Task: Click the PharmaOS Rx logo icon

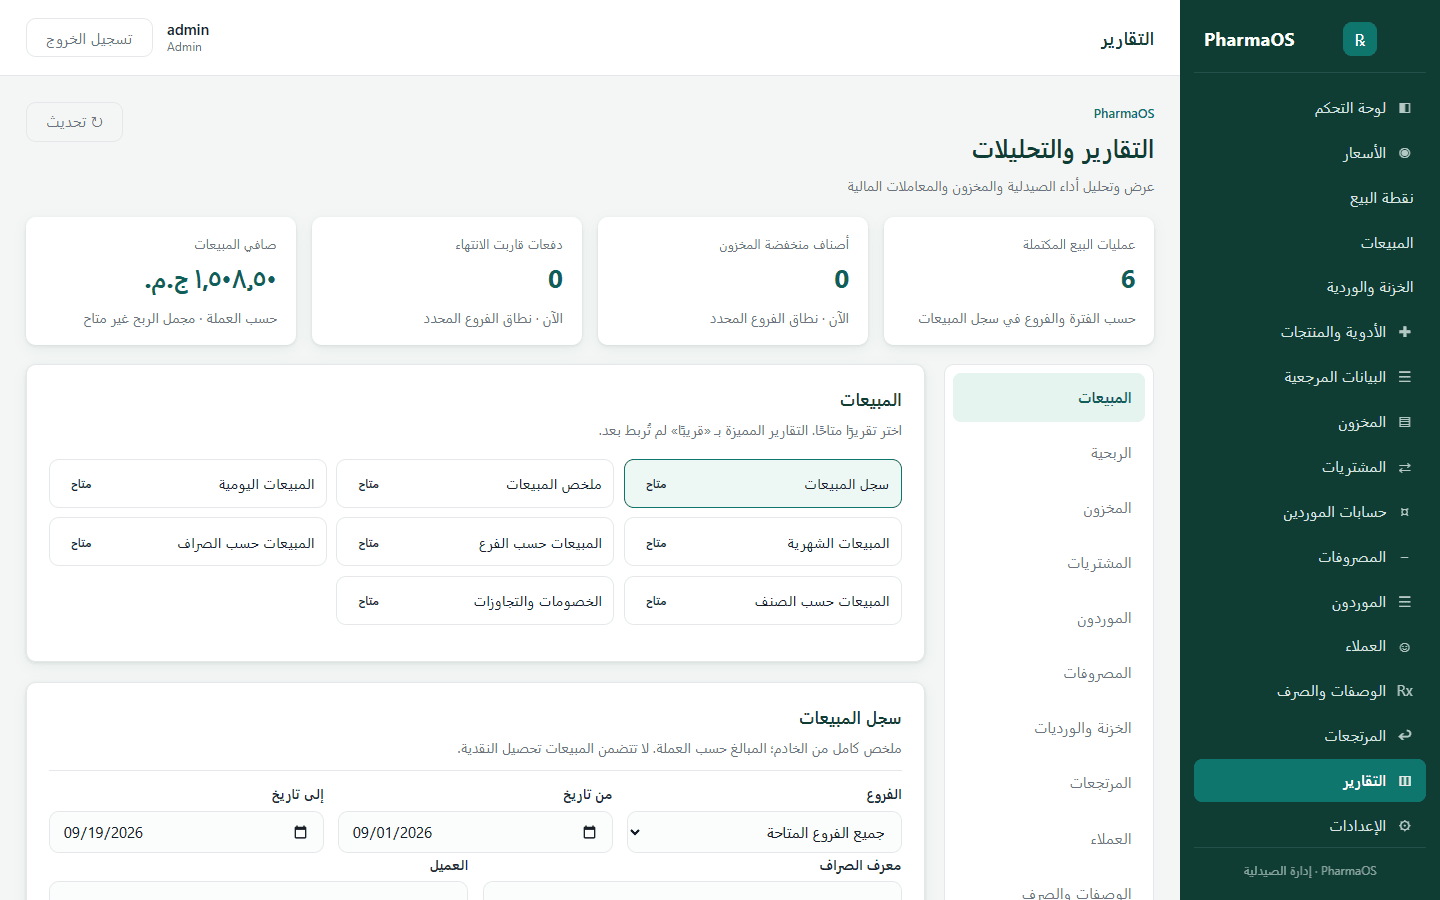Action: pos(1359,39)
